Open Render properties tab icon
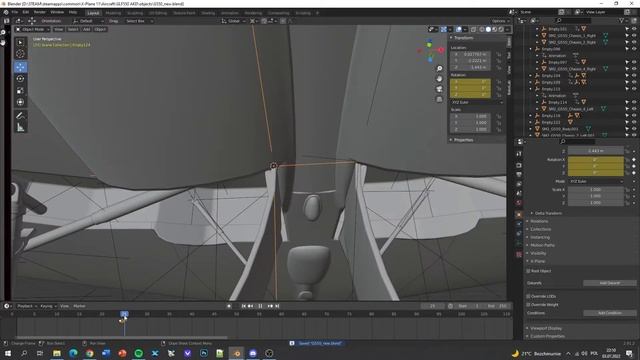 519,165
